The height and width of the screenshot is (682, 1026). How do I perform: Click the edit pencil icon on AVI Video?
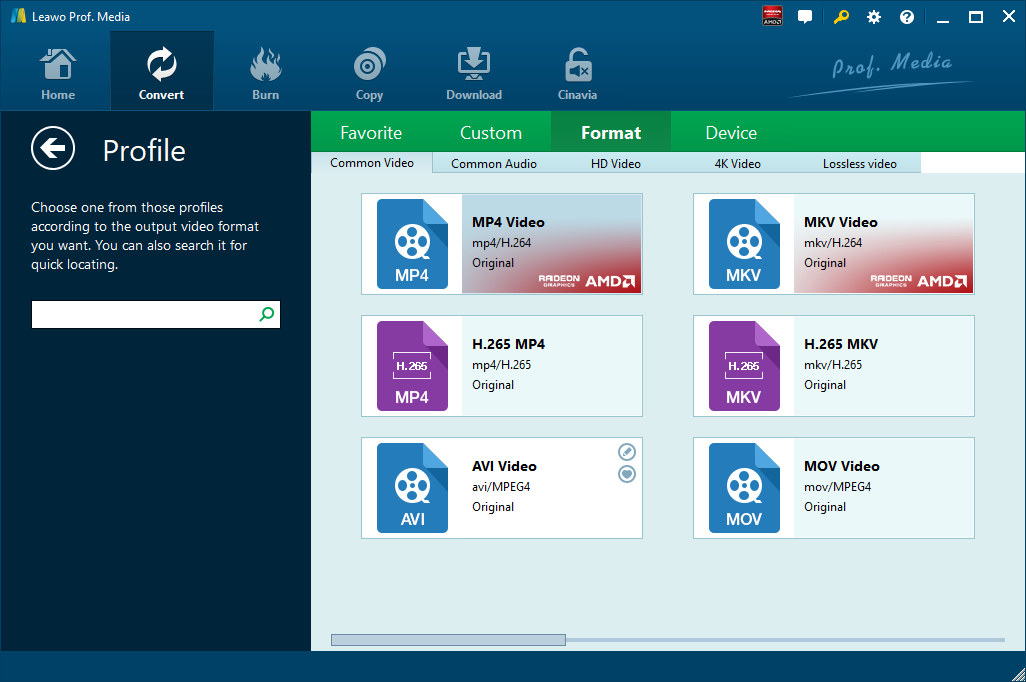[627, 452]
